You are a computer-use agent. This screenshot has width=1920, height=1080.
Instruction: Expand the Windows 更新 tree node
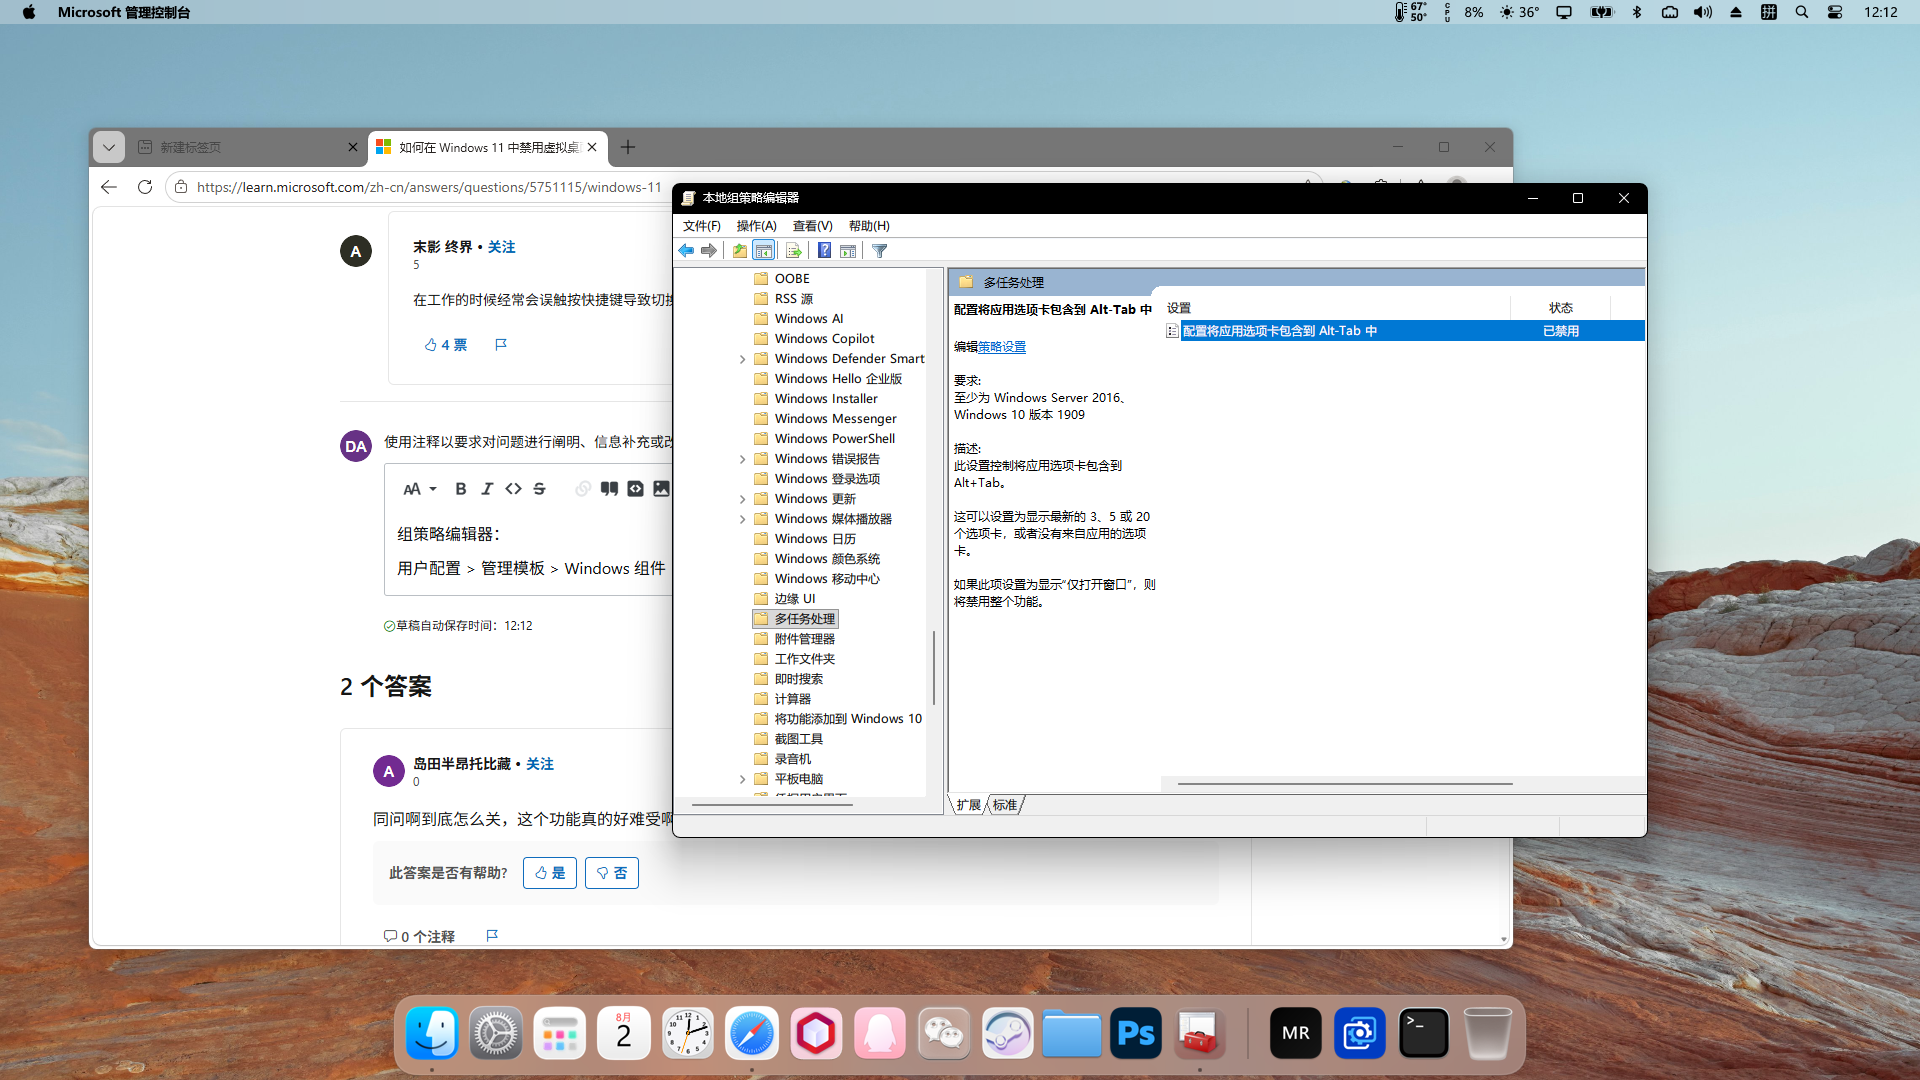coord(742,499)
